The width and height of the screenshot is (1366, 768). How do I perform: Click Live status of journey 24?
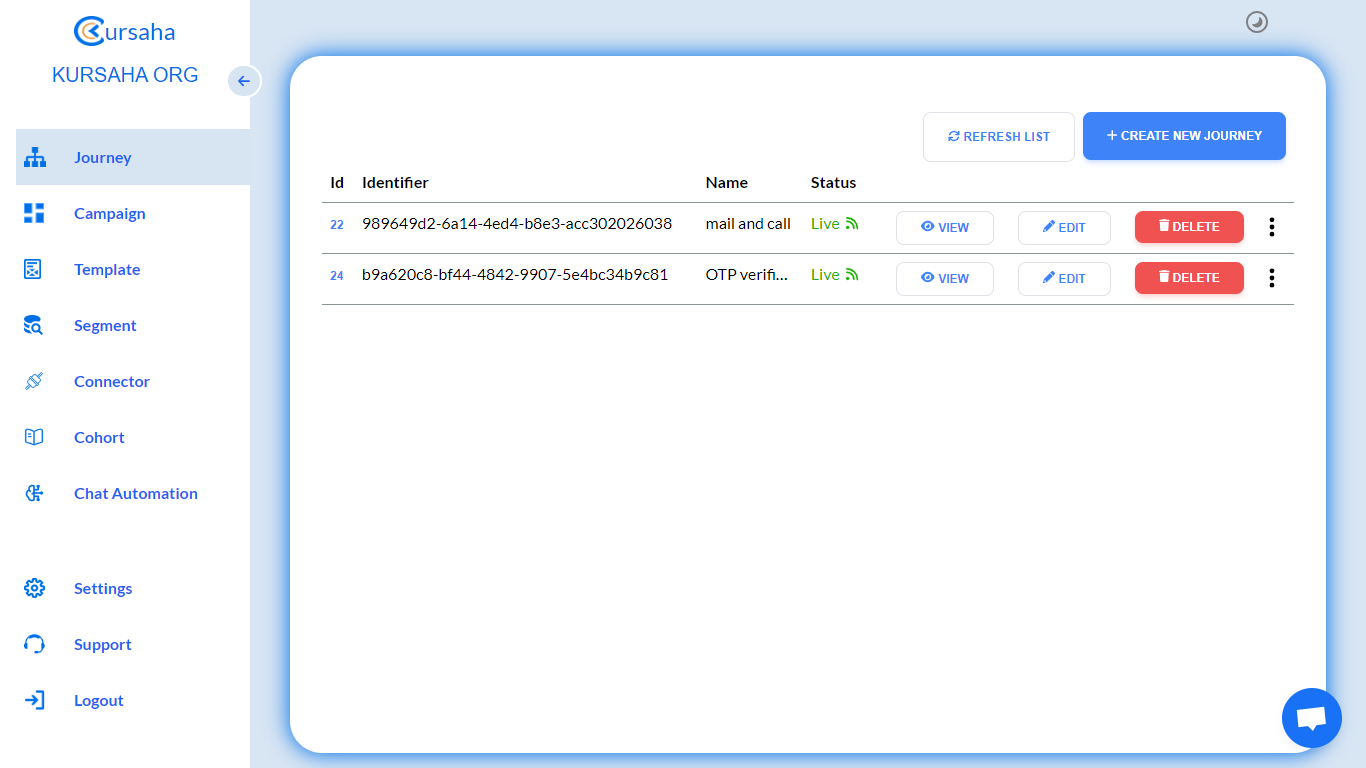pyautogui.click(x=835, y=275)
